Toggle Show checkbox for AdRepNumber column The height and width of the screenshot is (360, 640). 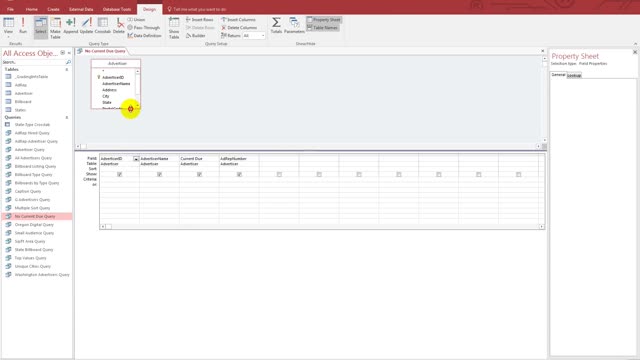coord(240,174)
